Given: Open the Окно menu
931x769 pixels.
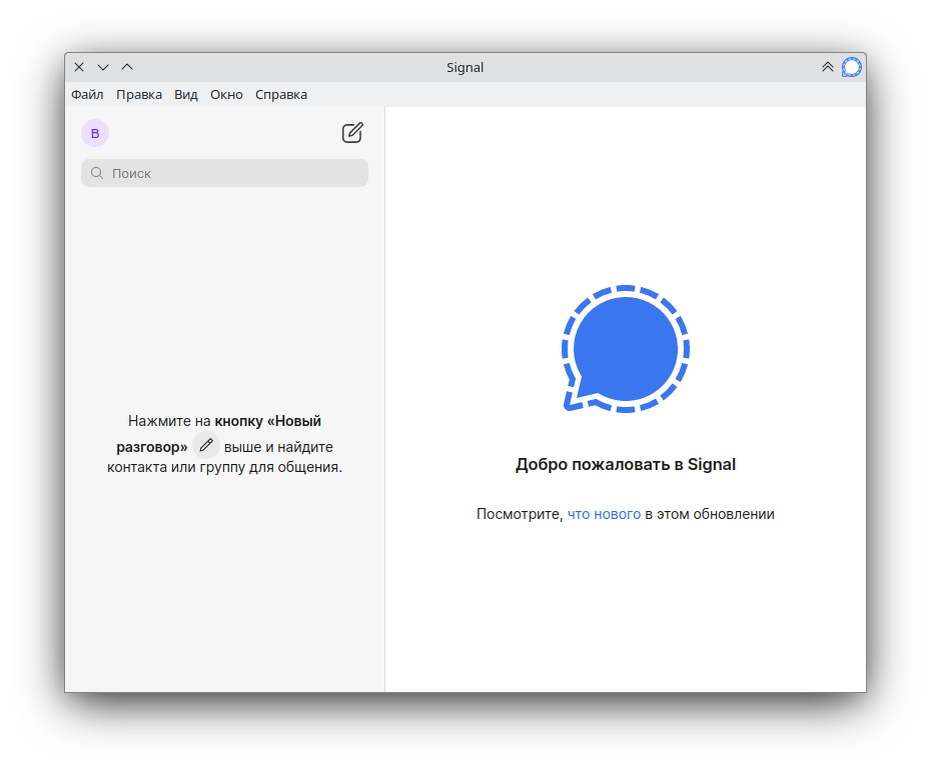Looking at the screenshot, I should tap(226, 94).
